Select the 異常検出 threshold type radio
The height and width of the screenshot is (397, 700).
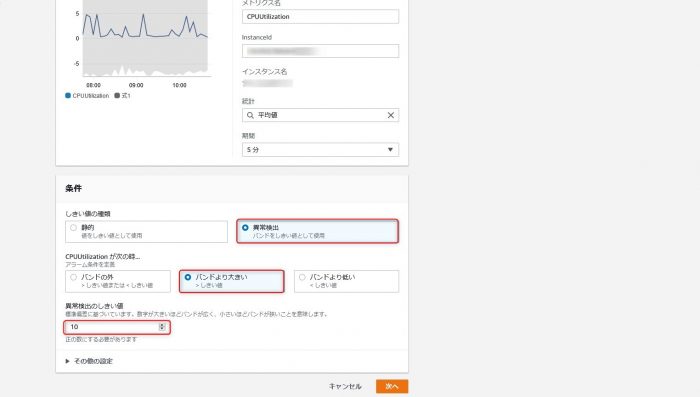[245, 228]
